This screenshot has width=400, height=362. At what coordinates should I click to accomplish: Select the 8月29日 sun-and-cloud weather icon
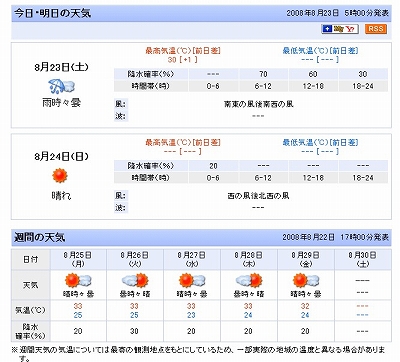point(306,280)
